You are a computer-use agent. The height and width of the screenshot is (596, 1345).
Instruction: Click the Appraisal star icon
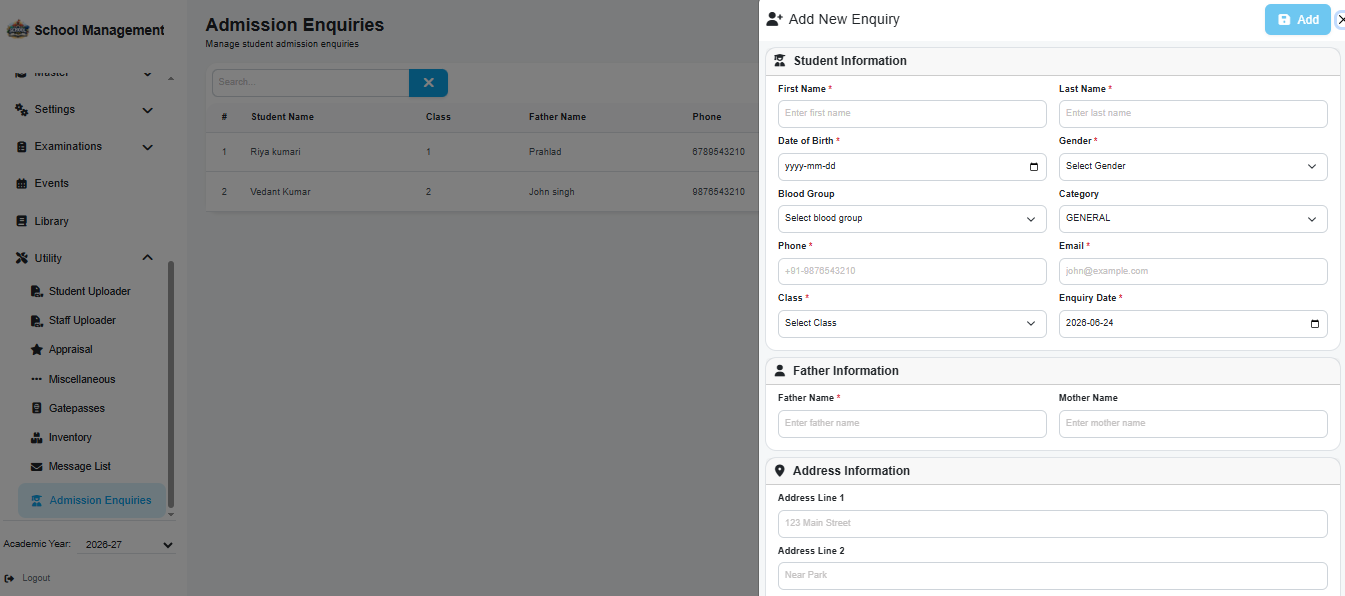point(37,350)
